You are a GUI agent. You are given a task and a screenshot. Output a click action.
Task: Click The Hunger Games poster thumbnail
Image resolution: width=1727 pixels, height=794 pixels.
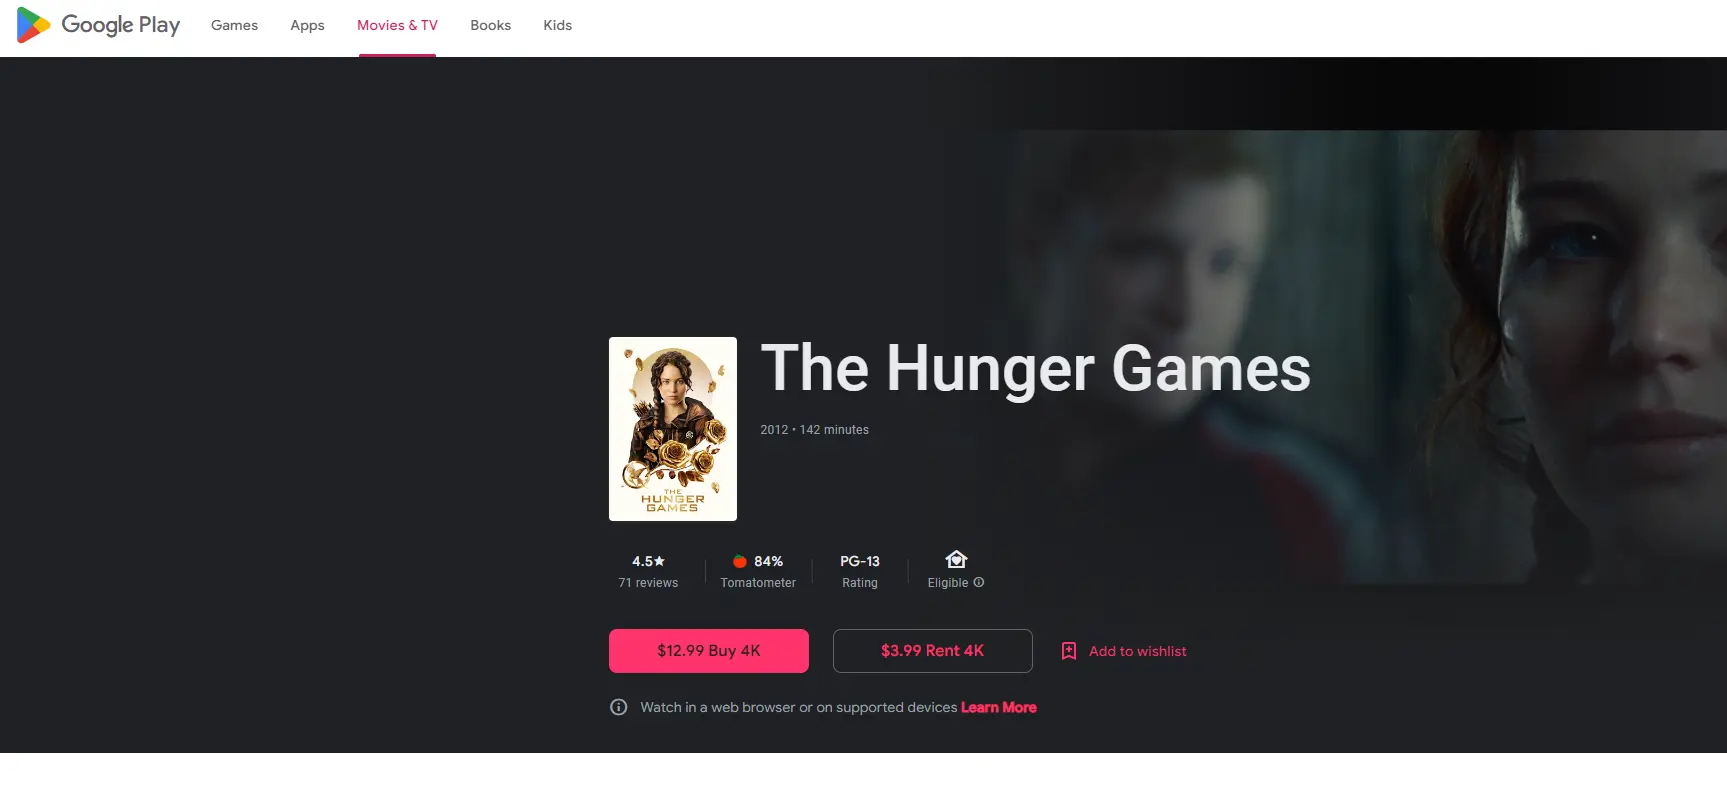tap(673, 429)
